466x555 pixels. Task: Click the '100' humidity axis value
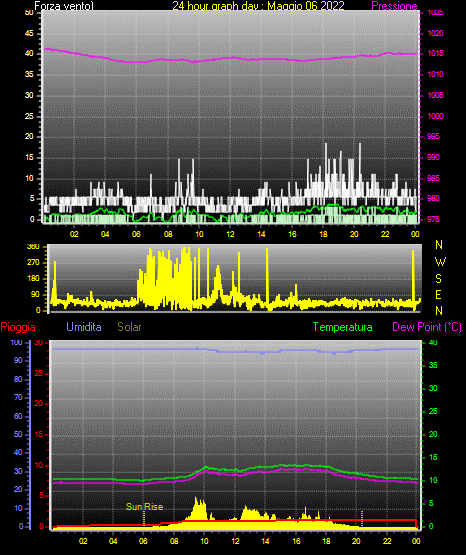coord(16,343)
